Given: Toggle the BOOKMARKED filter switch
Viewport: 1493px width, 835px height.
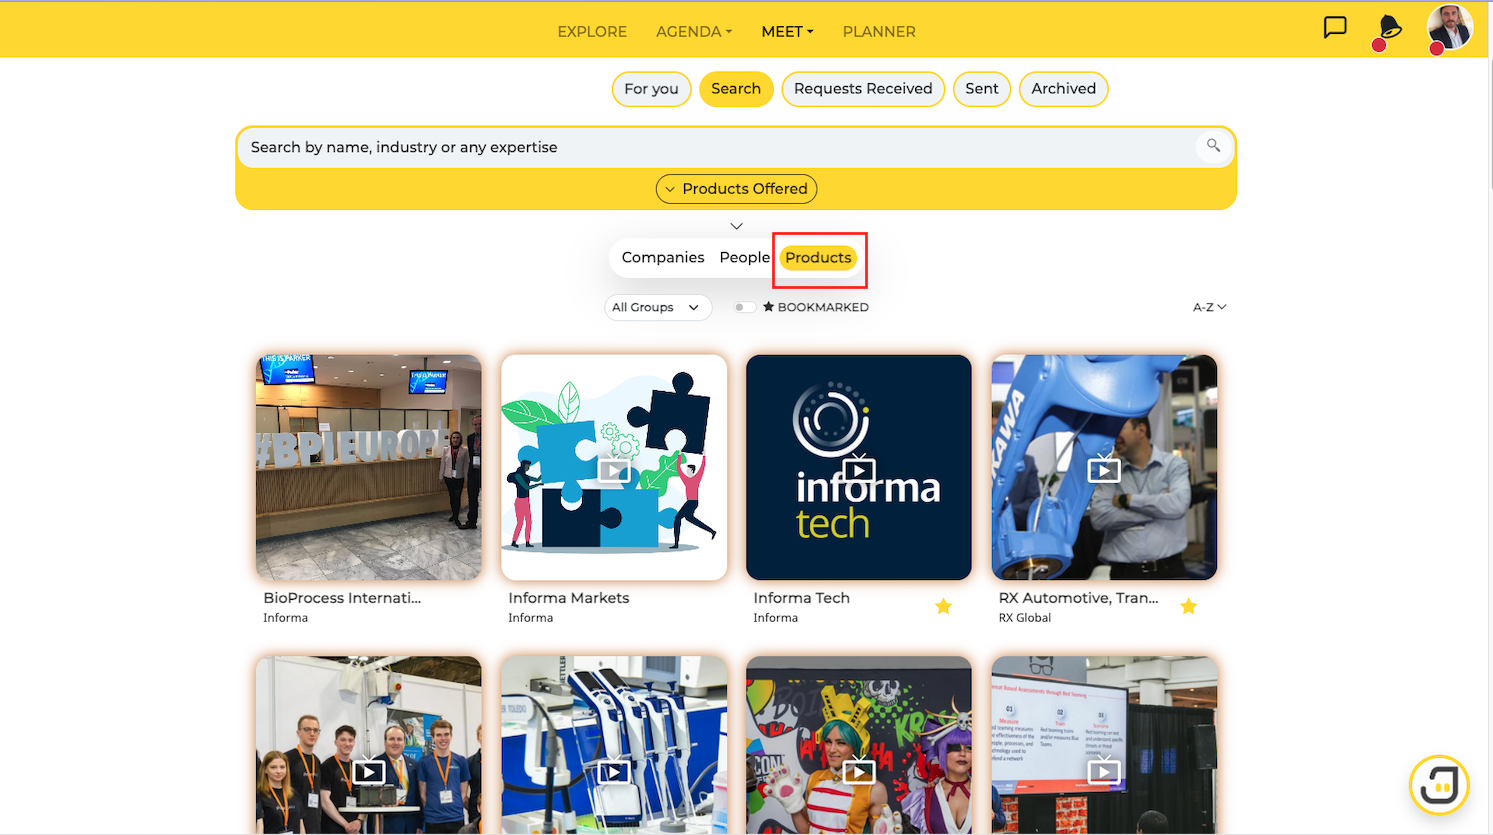Looking at the screenshot, I should click(x=744, y=307).
